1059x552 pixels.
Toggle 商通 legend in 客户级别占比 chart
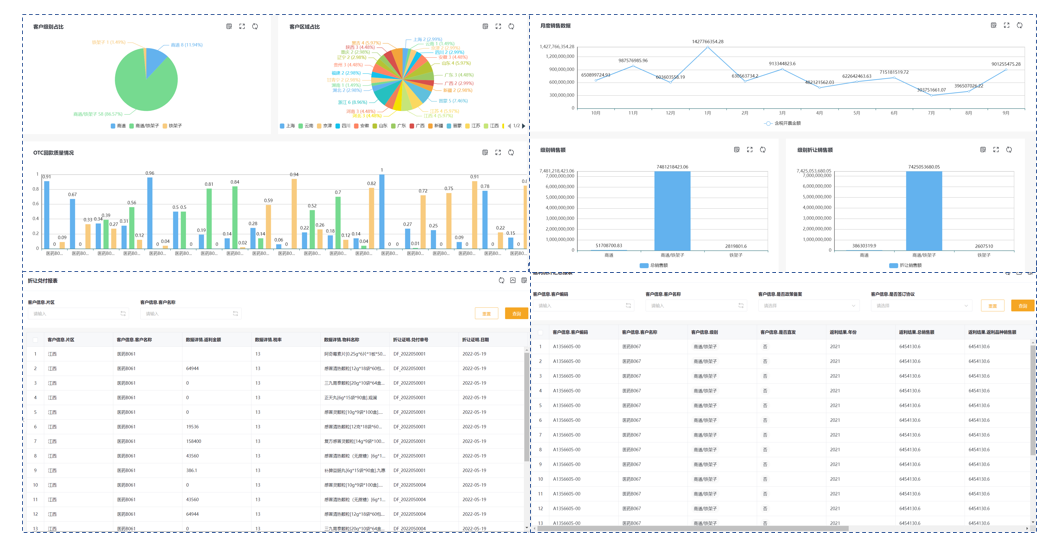[118, 126]
